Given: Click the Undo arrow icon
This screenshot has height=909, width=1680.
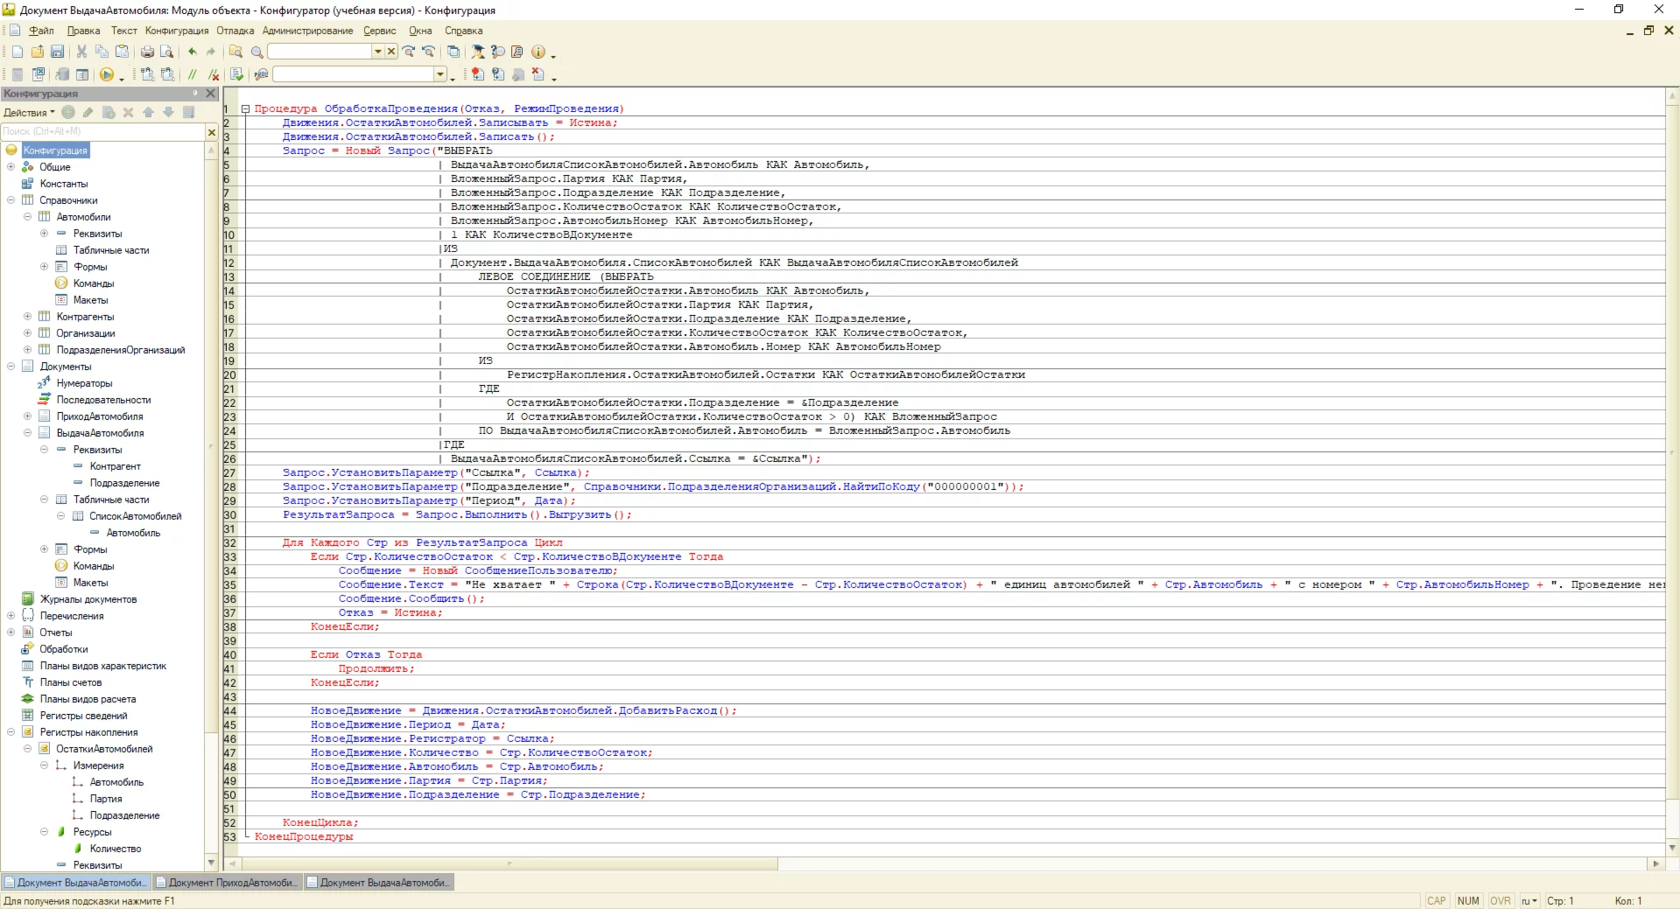Looking at the screenshot, I should coord(192,52).
